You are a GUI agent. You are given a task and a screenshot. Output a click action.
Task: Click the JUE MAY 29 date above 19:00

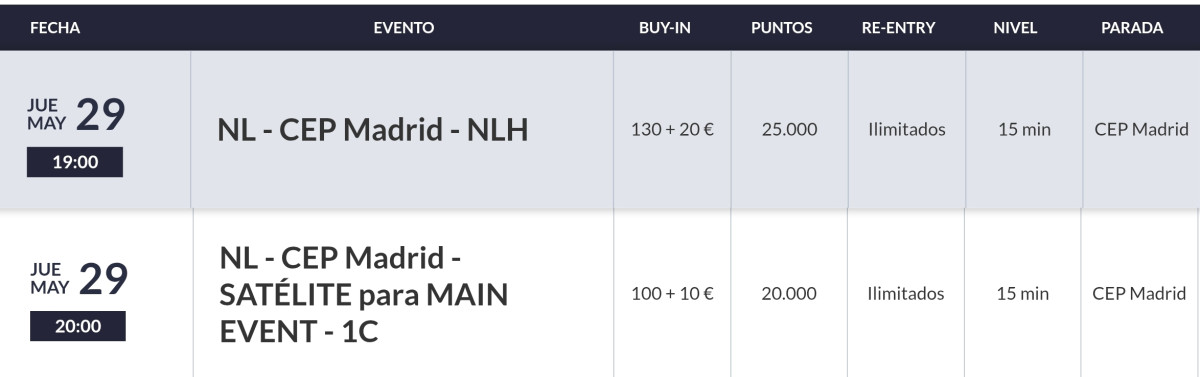click(76, 116)
